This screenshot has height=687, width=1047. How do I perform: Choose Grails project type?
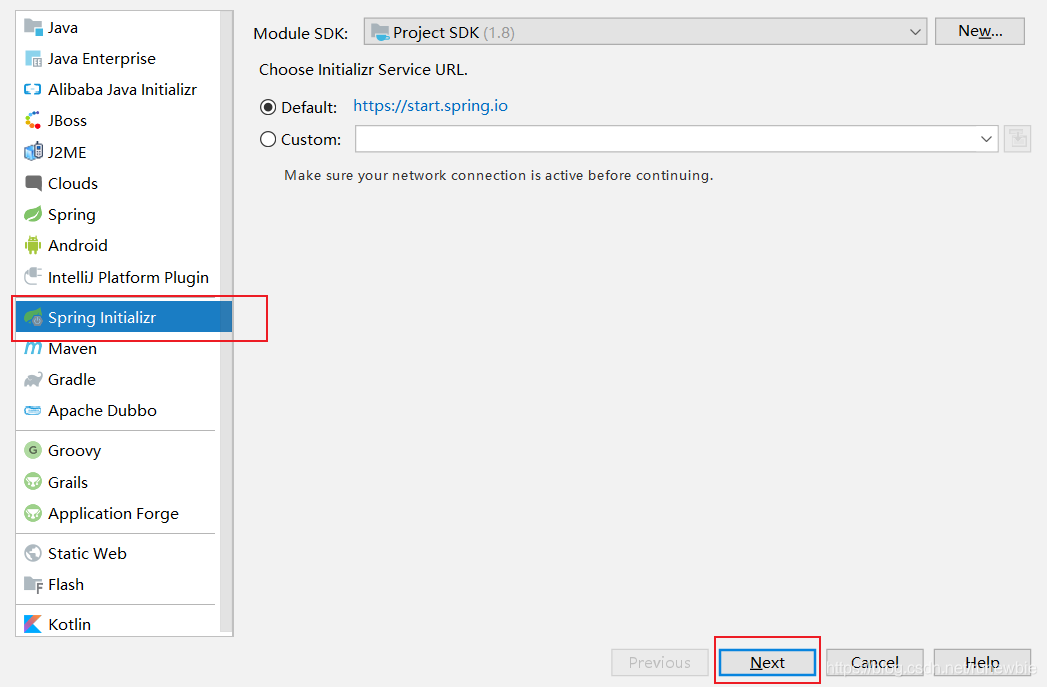click(x=118, y=482)
